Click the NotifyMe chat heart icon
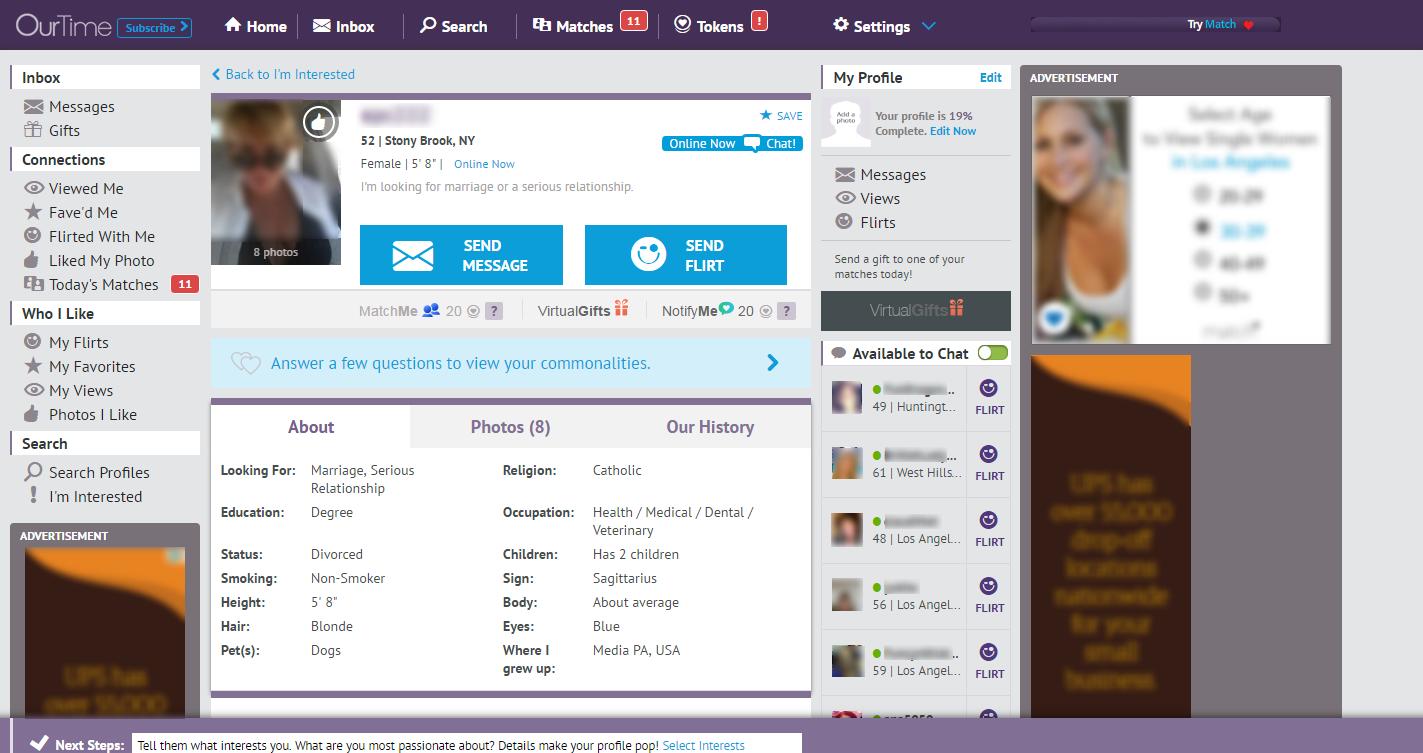Screen dimensions: 1423x753 click(x=726, y=309)
